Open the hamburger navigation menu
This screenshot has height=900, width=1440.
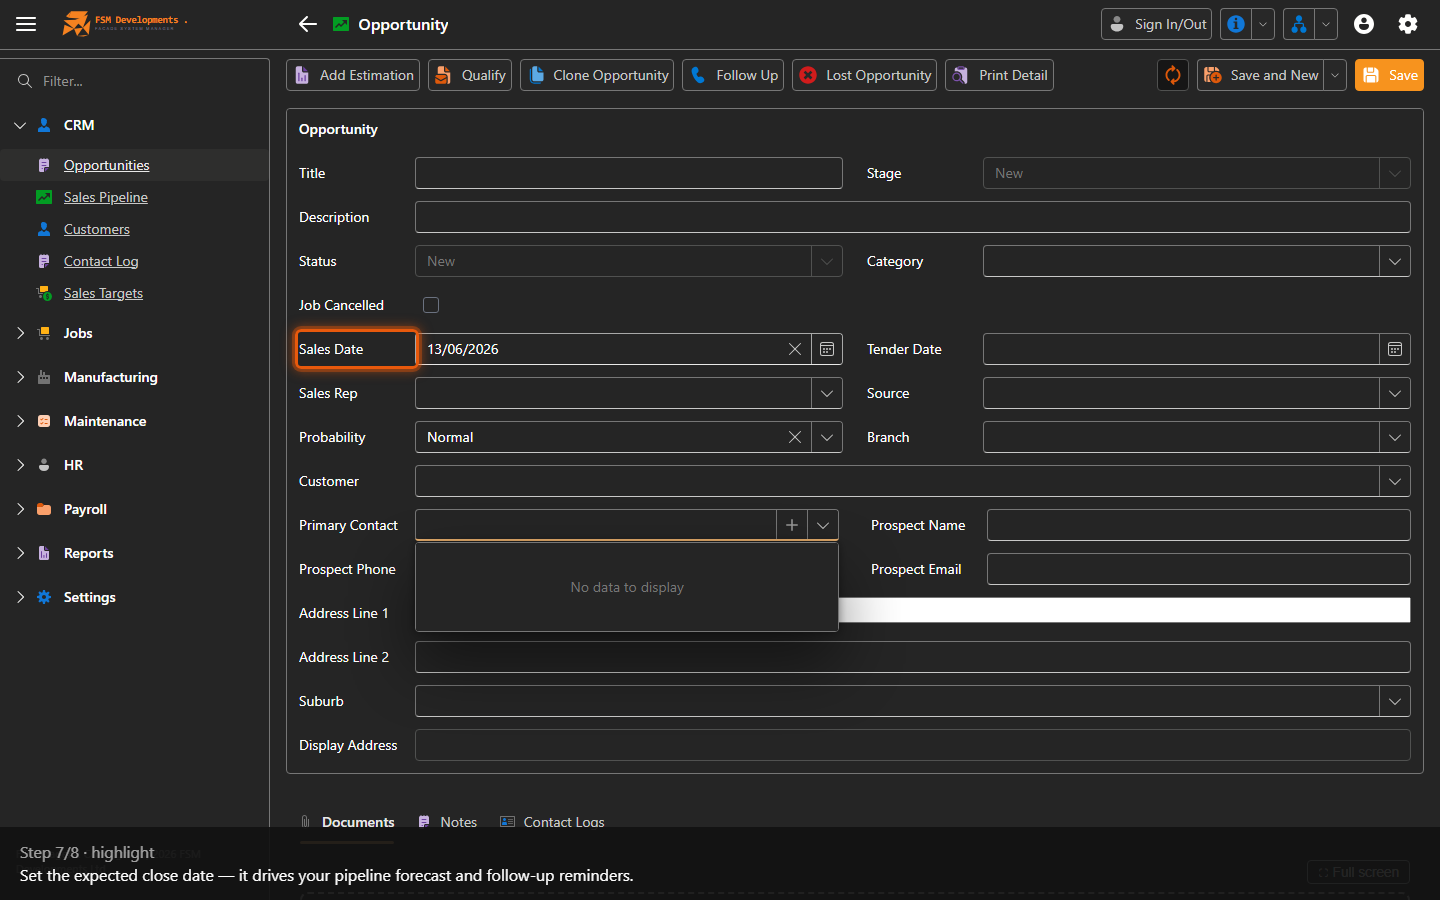coord(26,24)
